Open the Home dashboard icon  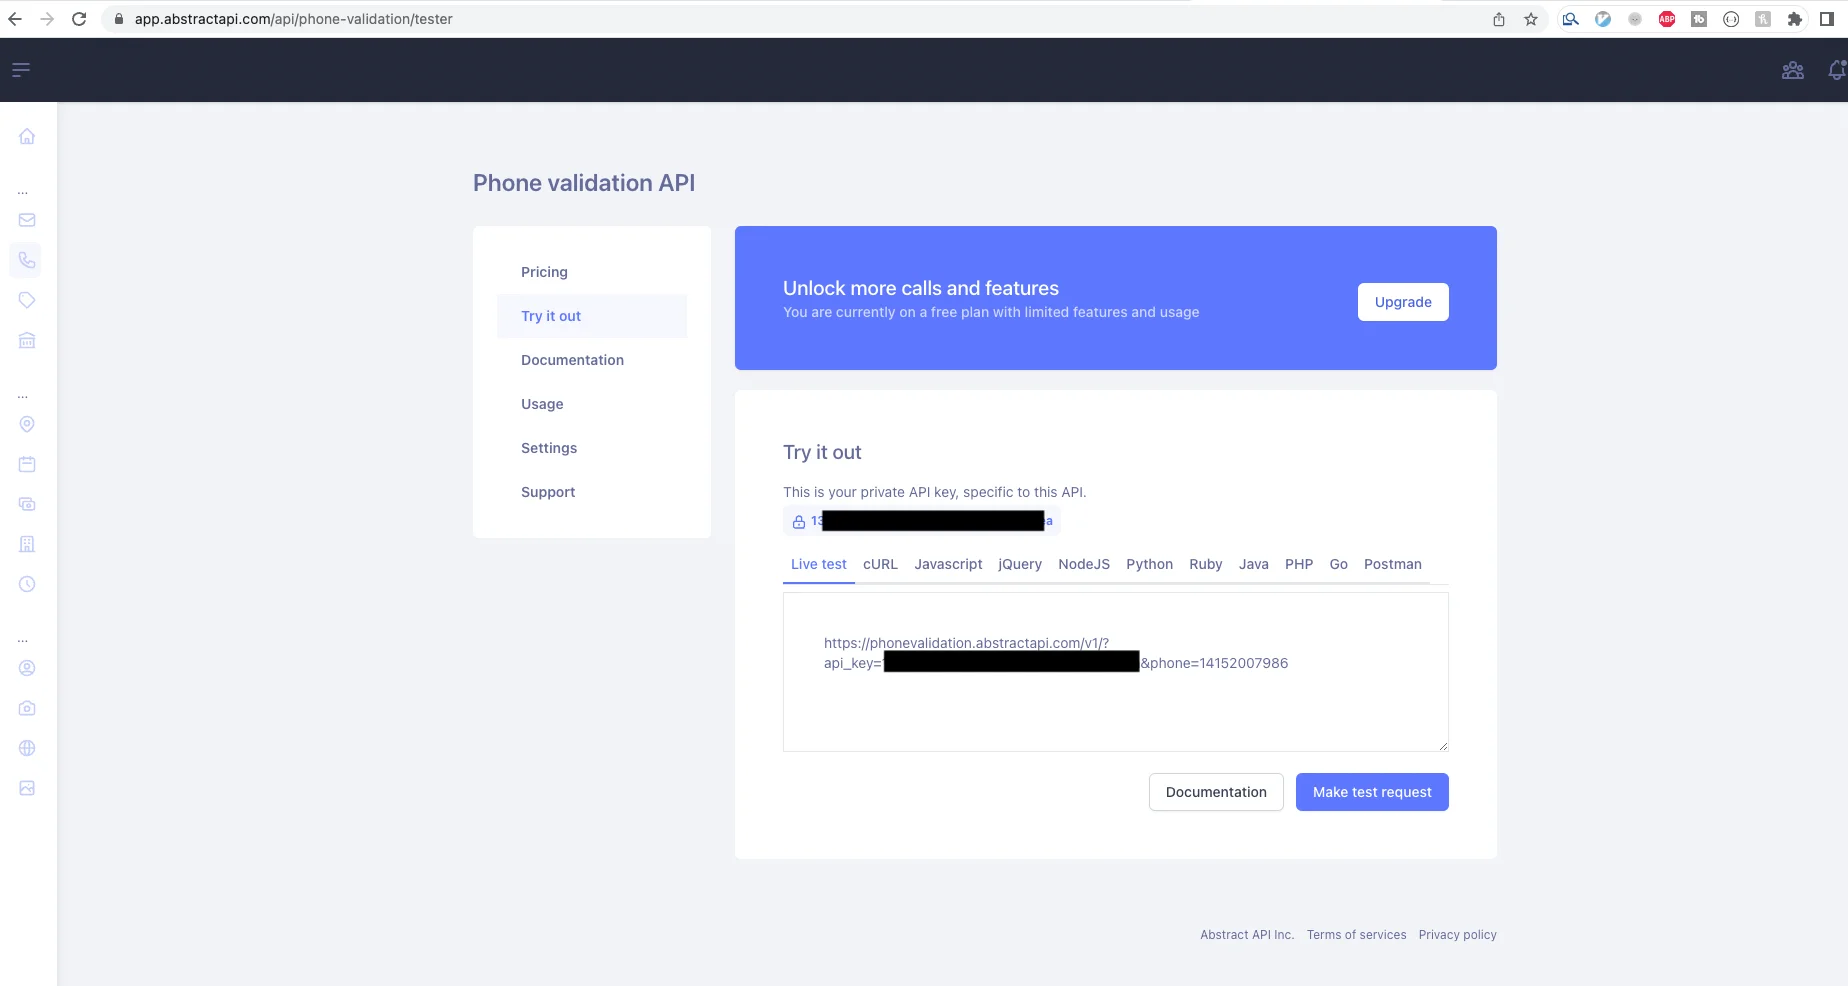coord(27,136)
